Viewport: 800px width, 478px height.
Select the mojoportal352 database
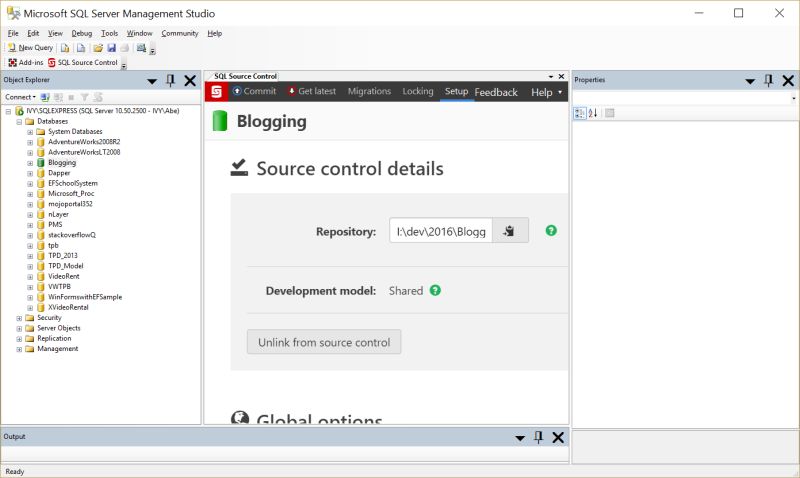point(70,204)
